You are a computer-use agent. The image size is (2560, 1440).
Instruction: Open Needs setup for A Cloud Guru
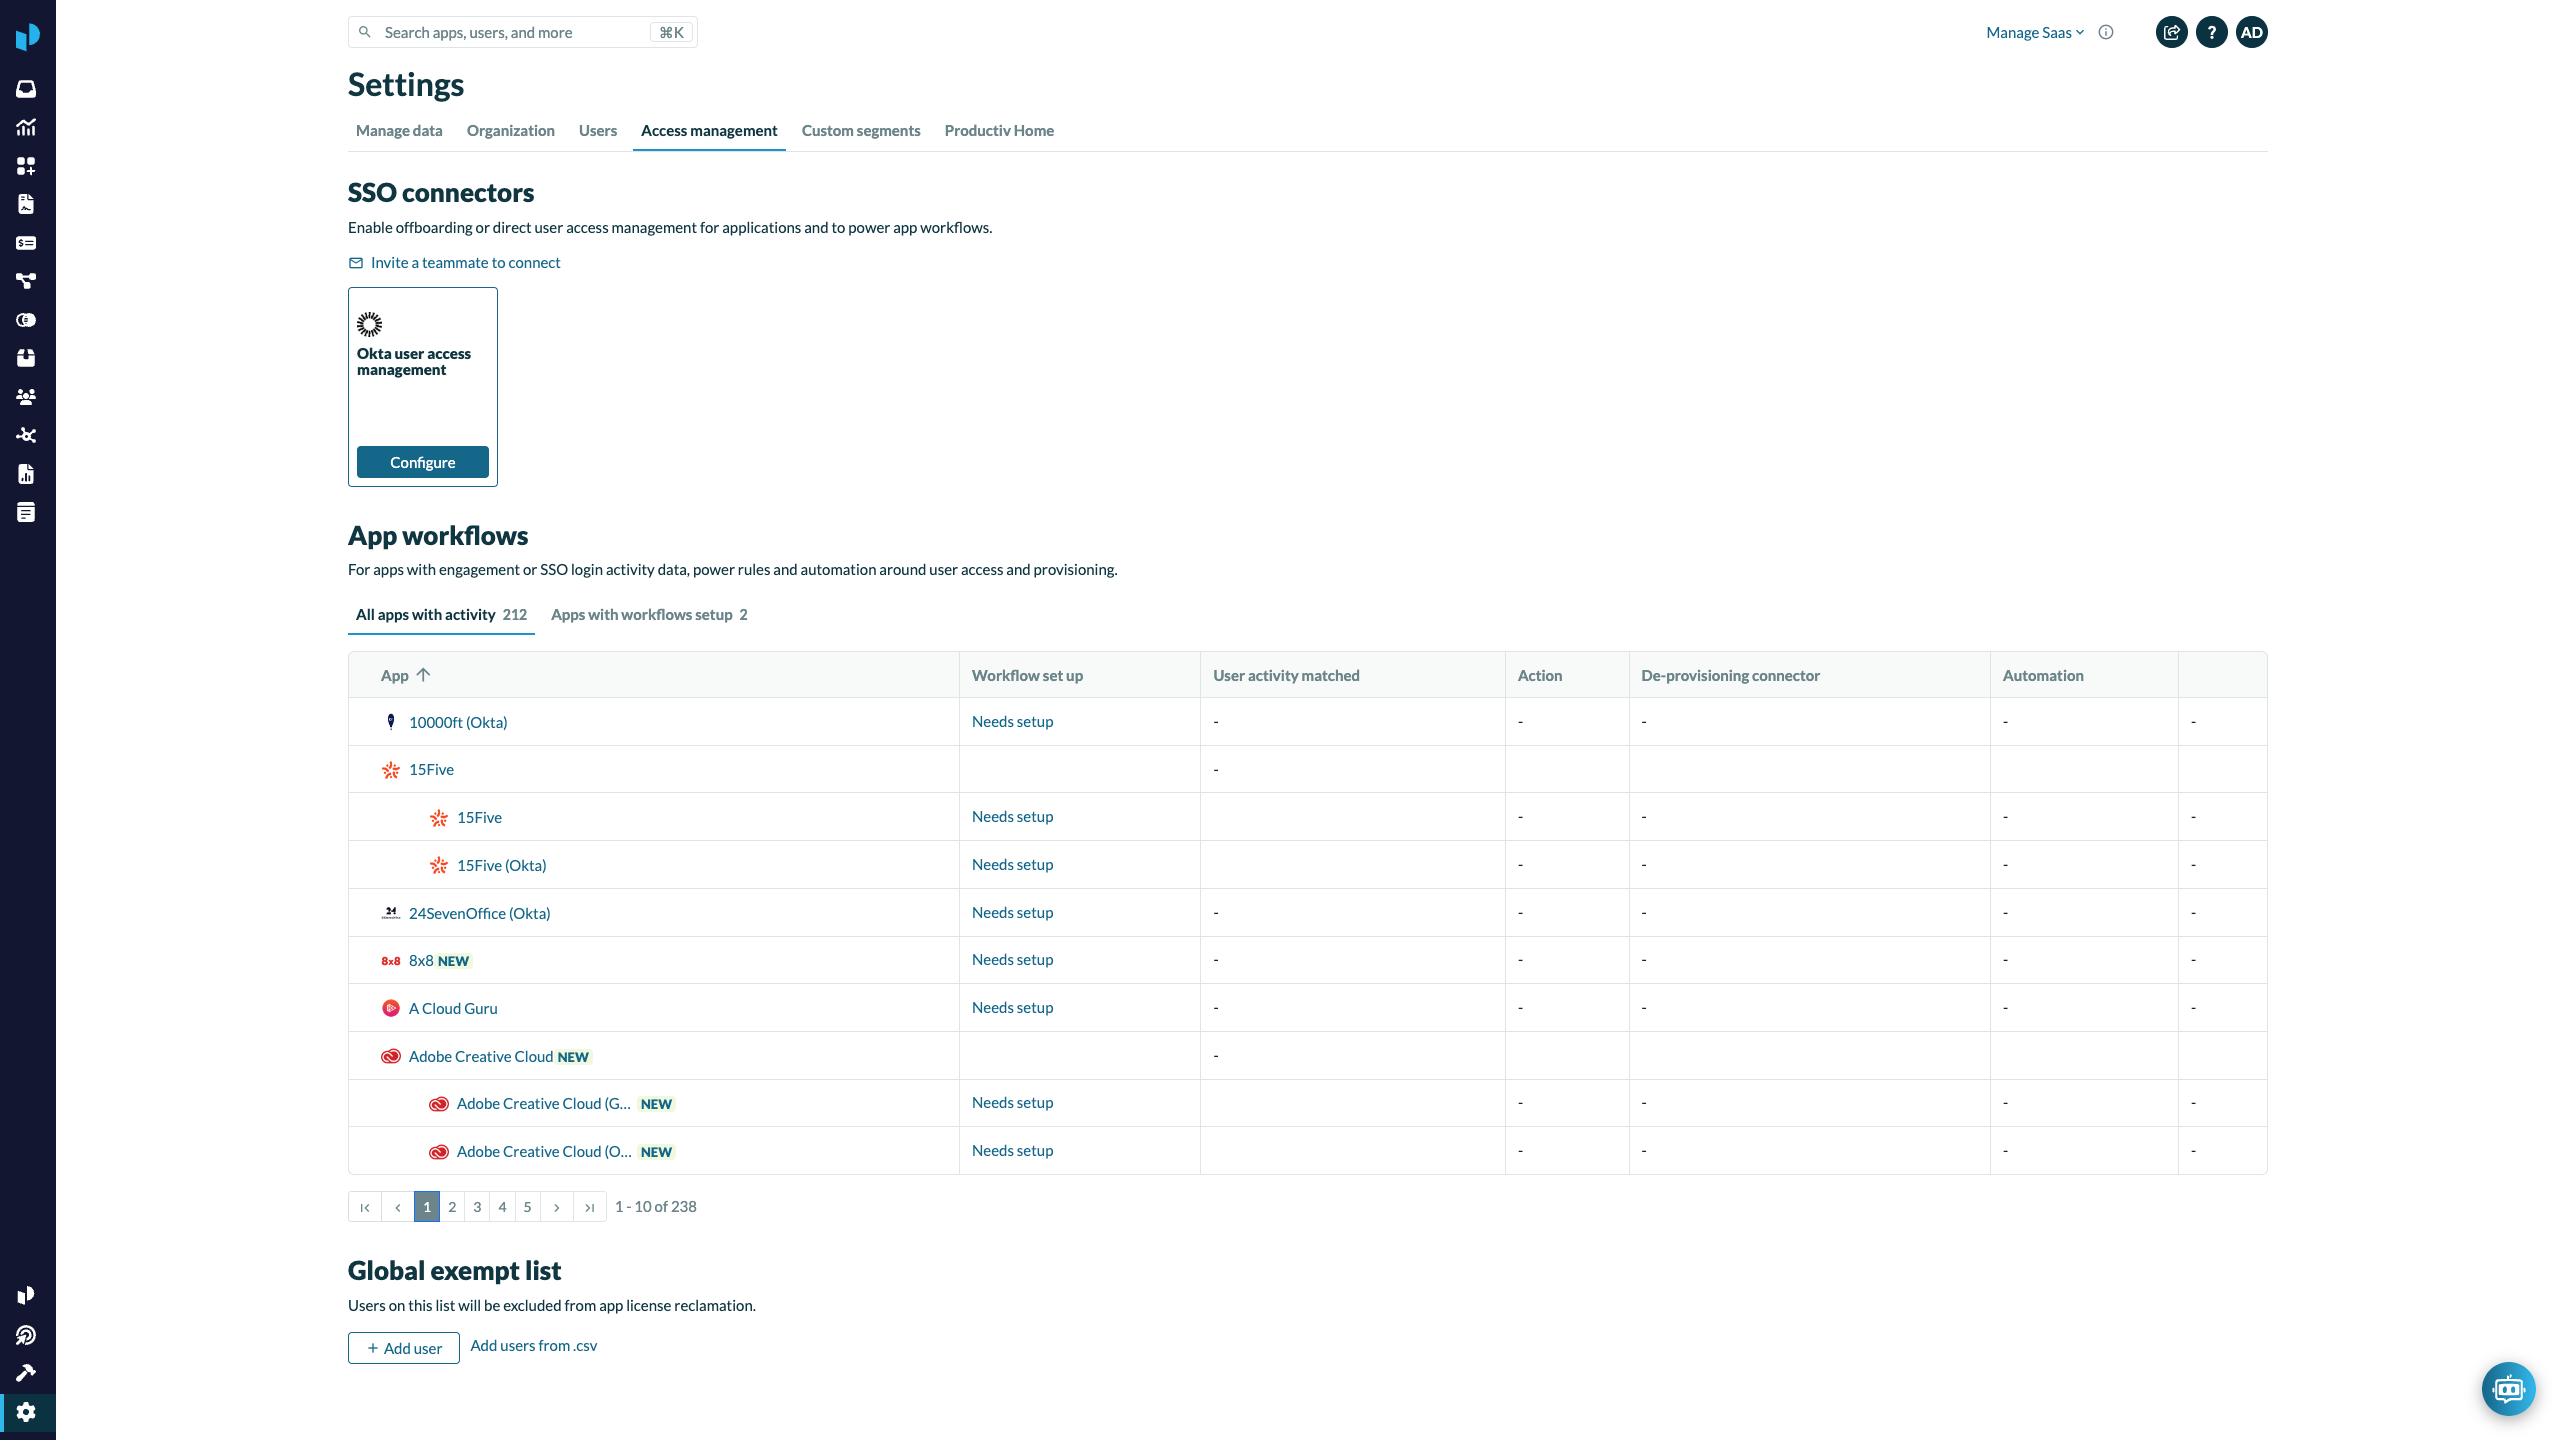1012,1007
